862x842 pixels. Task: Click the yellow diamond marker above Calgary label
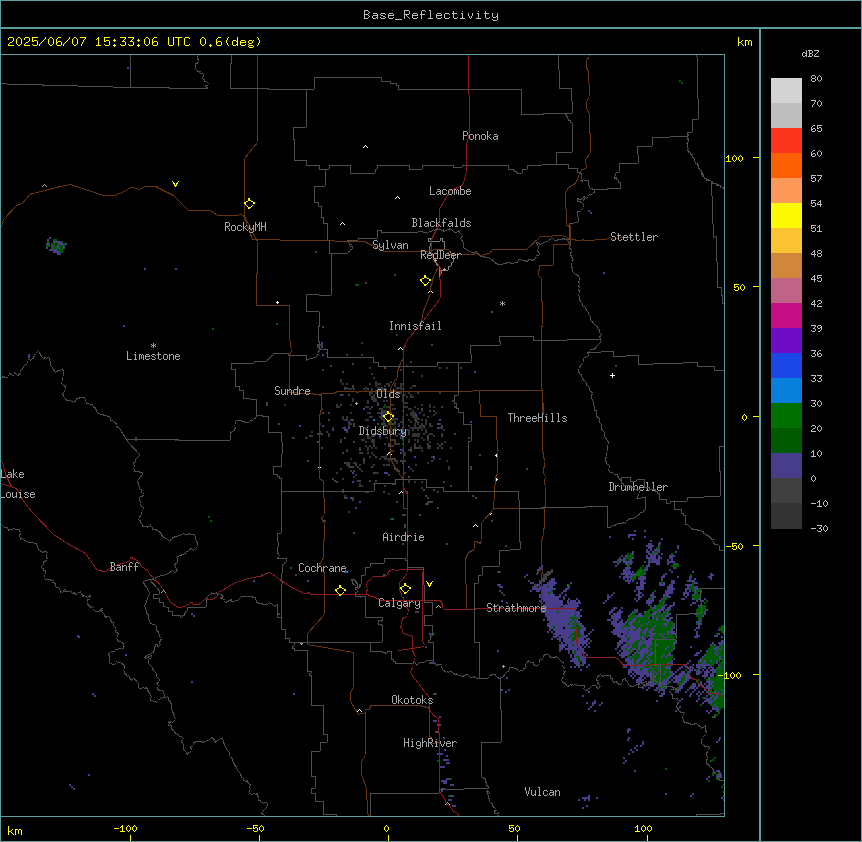pos(405,589)
